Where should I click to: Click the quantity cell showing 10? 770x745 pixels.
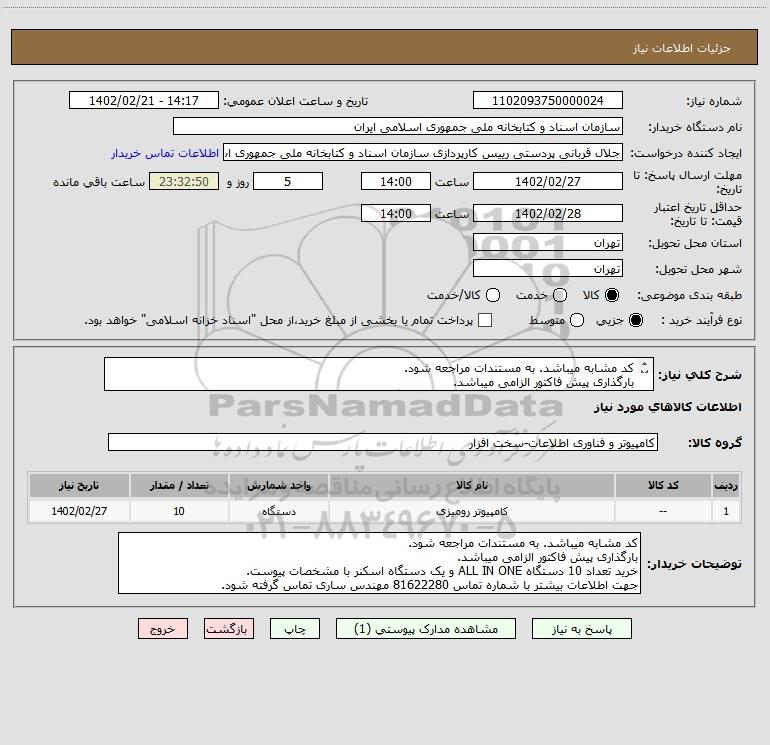click(179, 511)
